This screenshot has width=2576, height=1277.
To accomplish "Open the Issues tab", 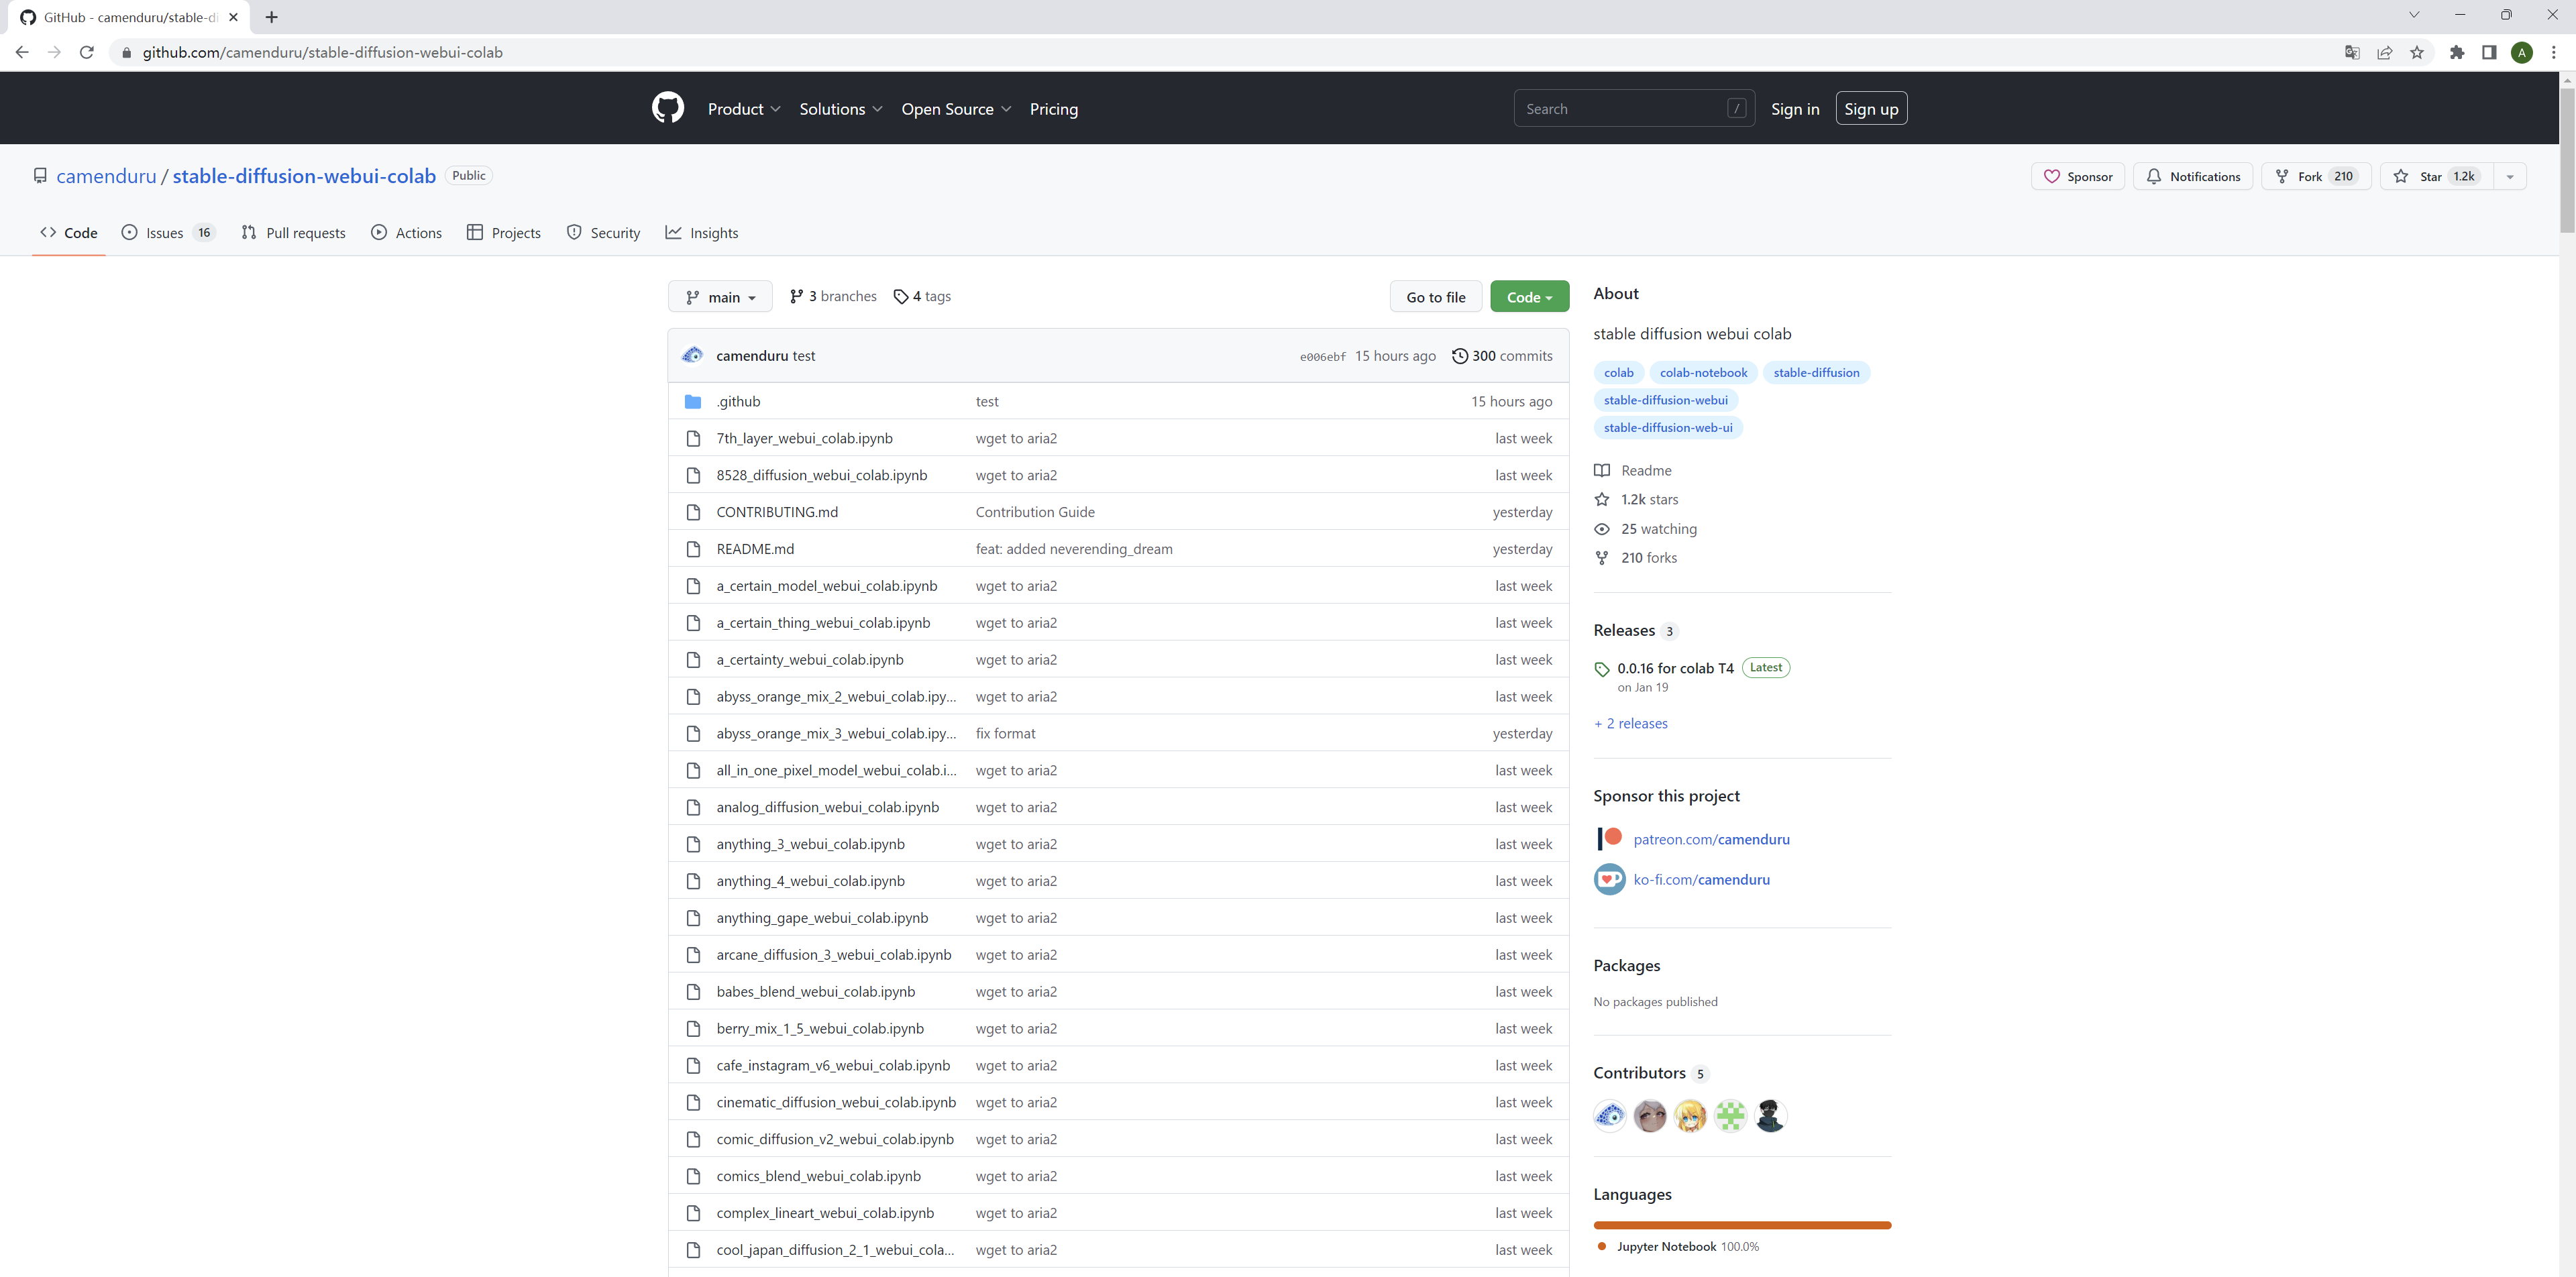I will click(168, 233).
